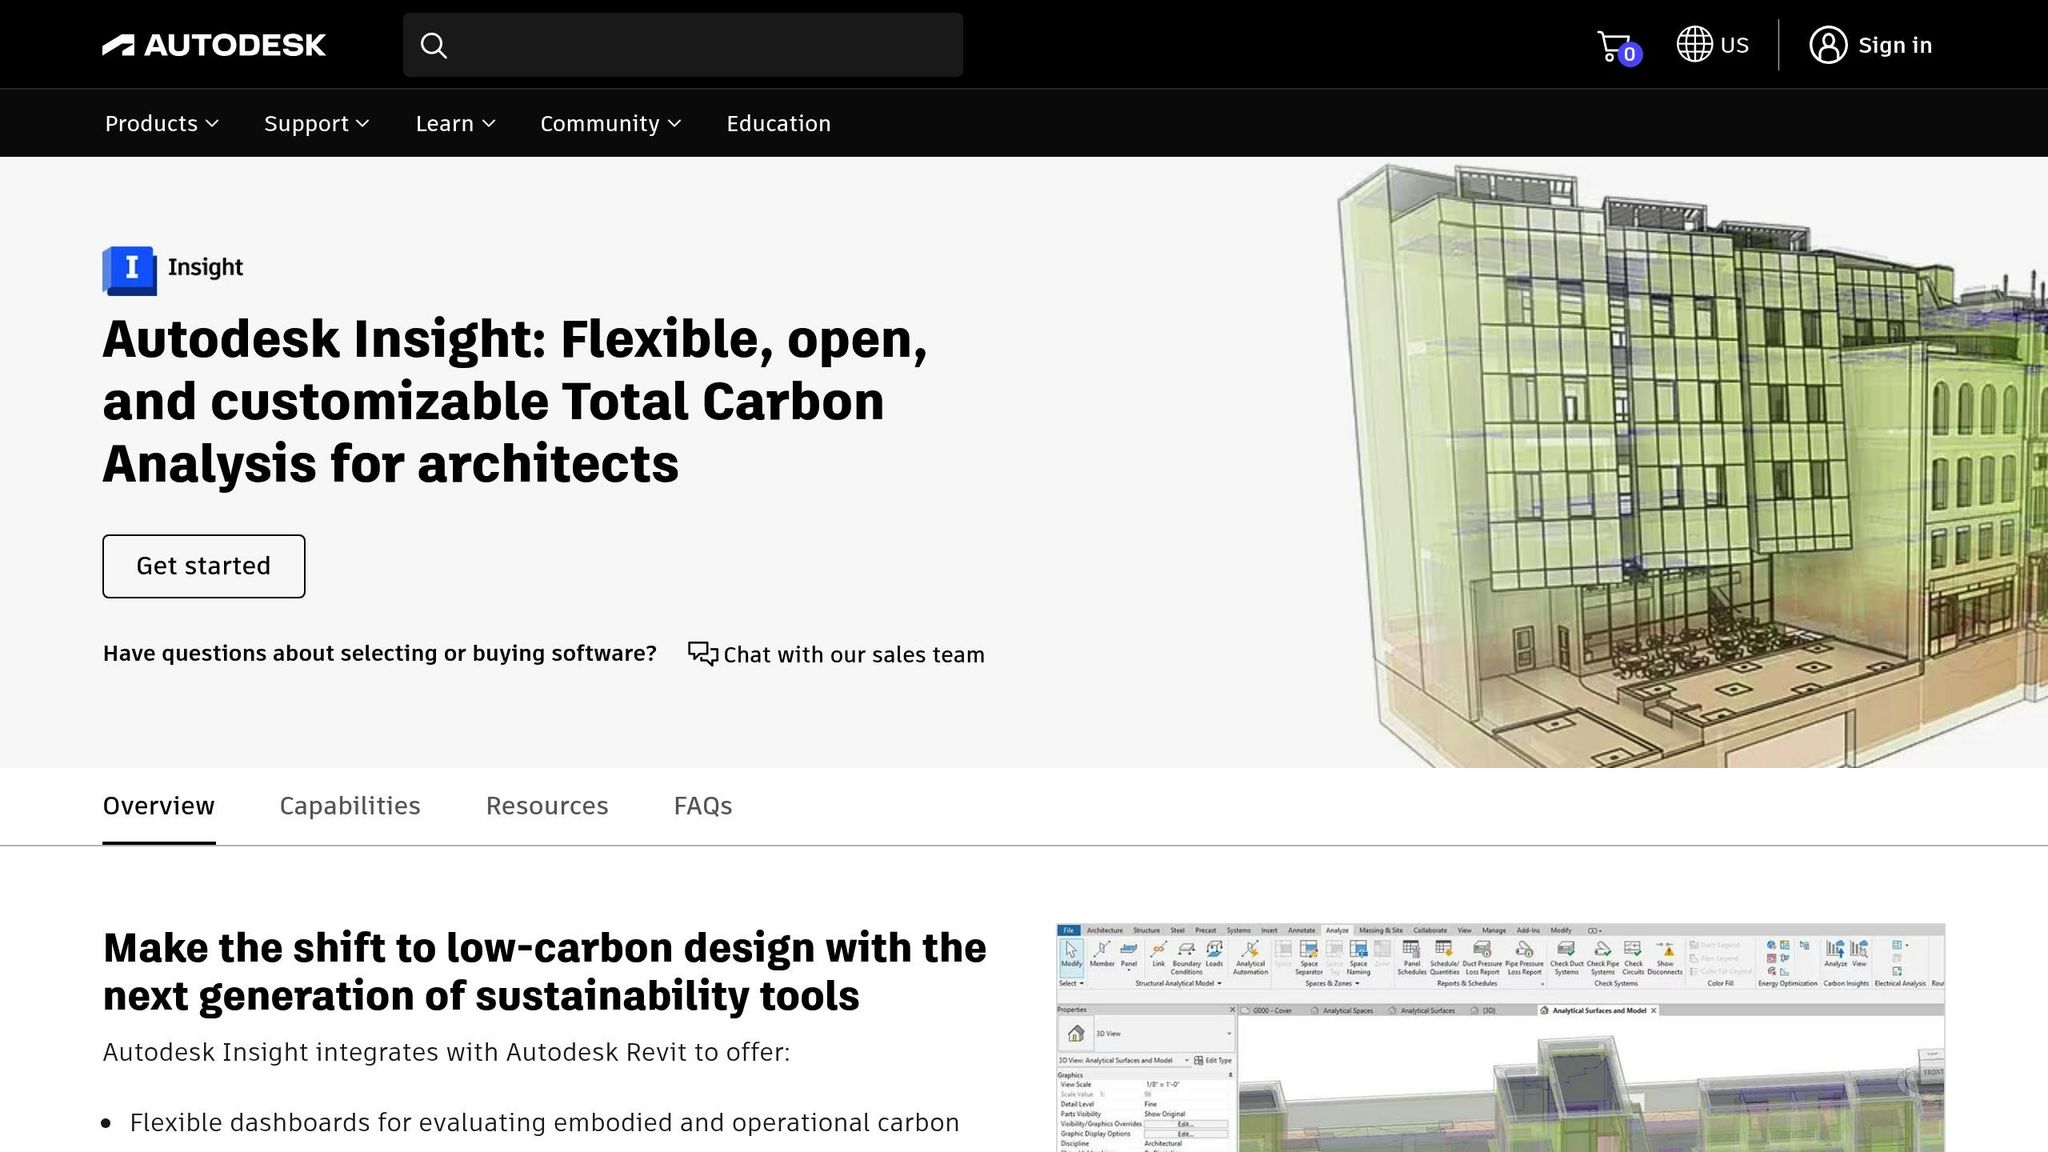2048x1152 pixels.
Task: Click the 'Flexible dashboards' bullet text
Action: pos(545,1123)
